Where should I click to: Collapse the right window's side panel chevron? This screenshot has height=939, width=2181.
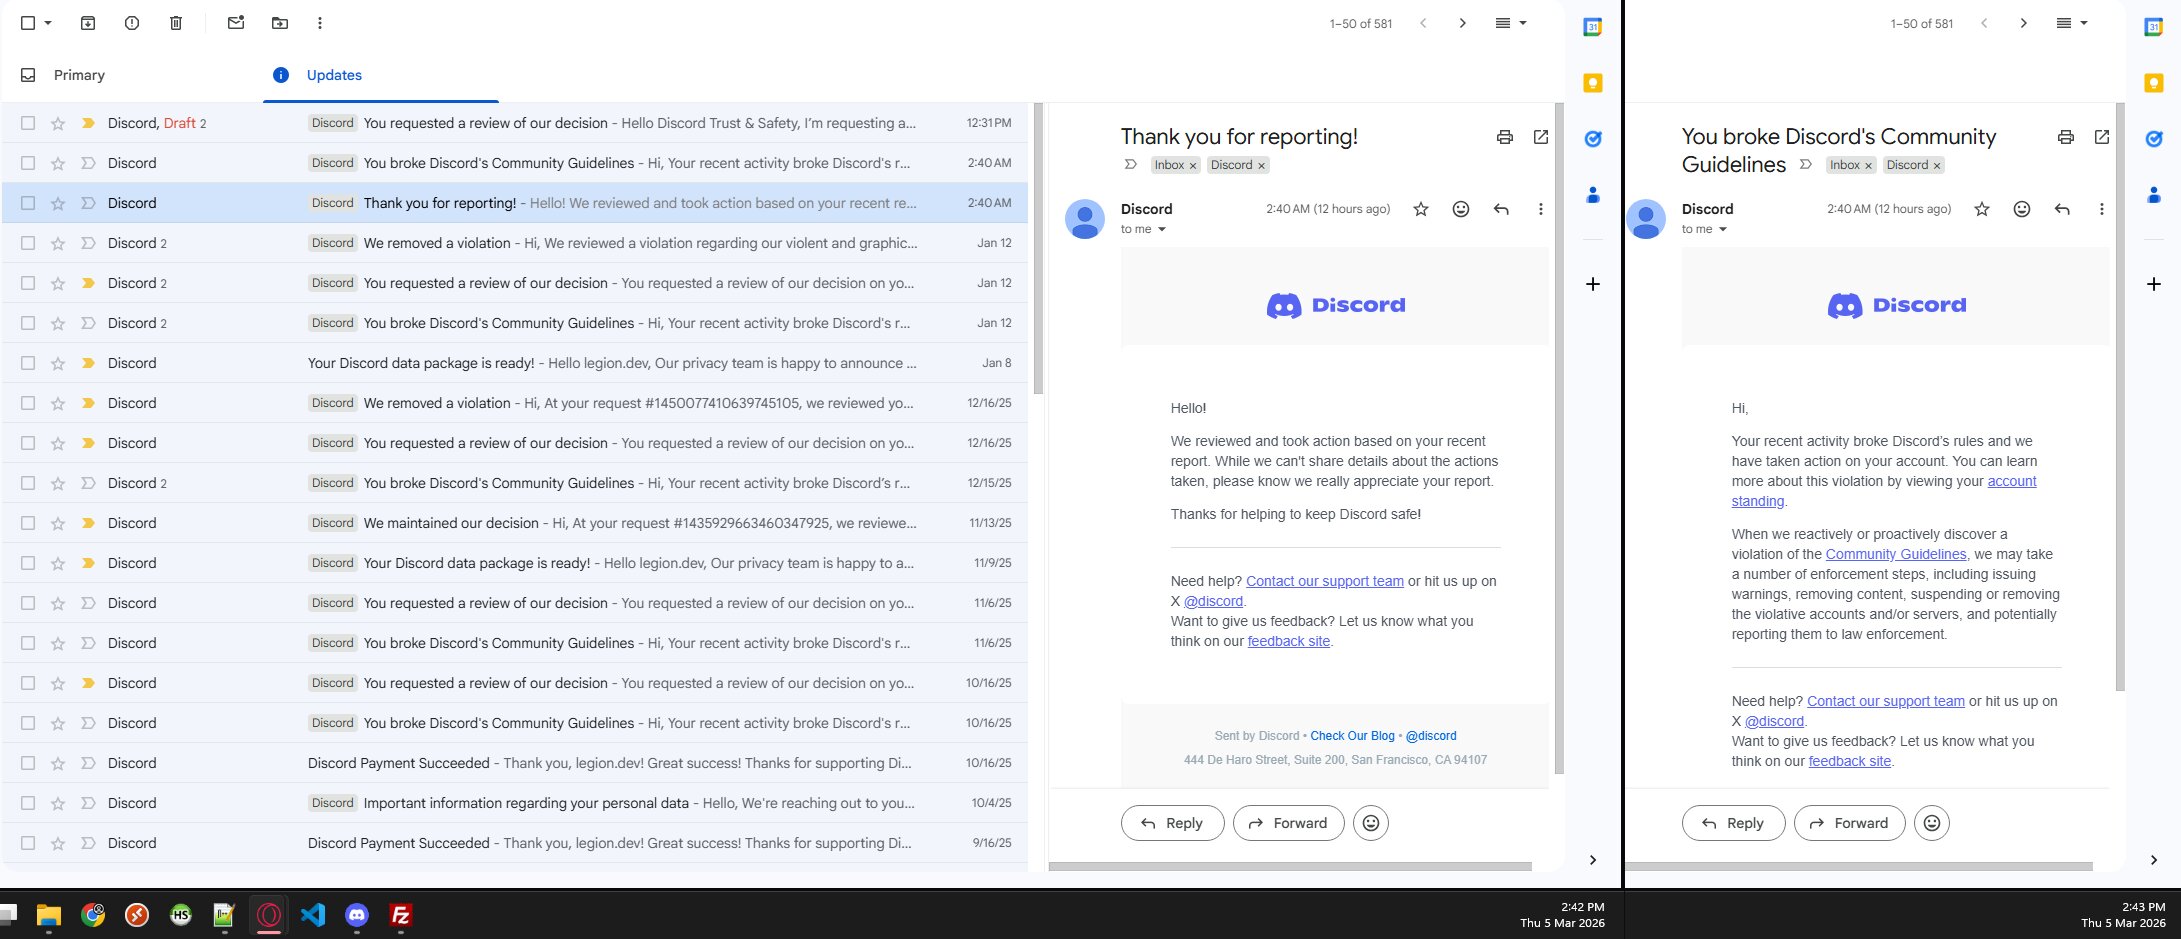click(x=2154, y=860)
